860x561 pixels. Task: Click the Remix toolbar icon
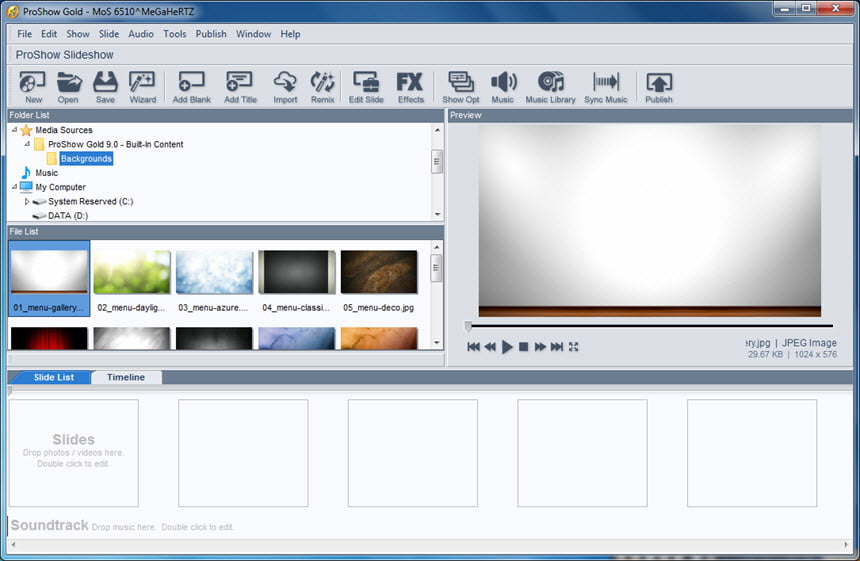(322, 87)
